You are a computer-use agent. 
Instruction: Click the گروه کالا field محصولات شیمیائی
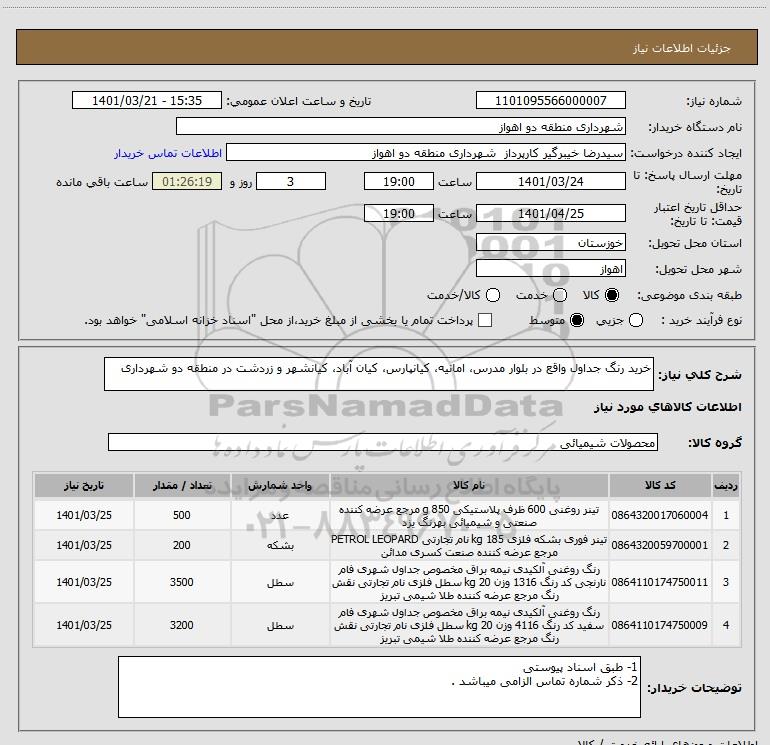click(x=383, y=442)
